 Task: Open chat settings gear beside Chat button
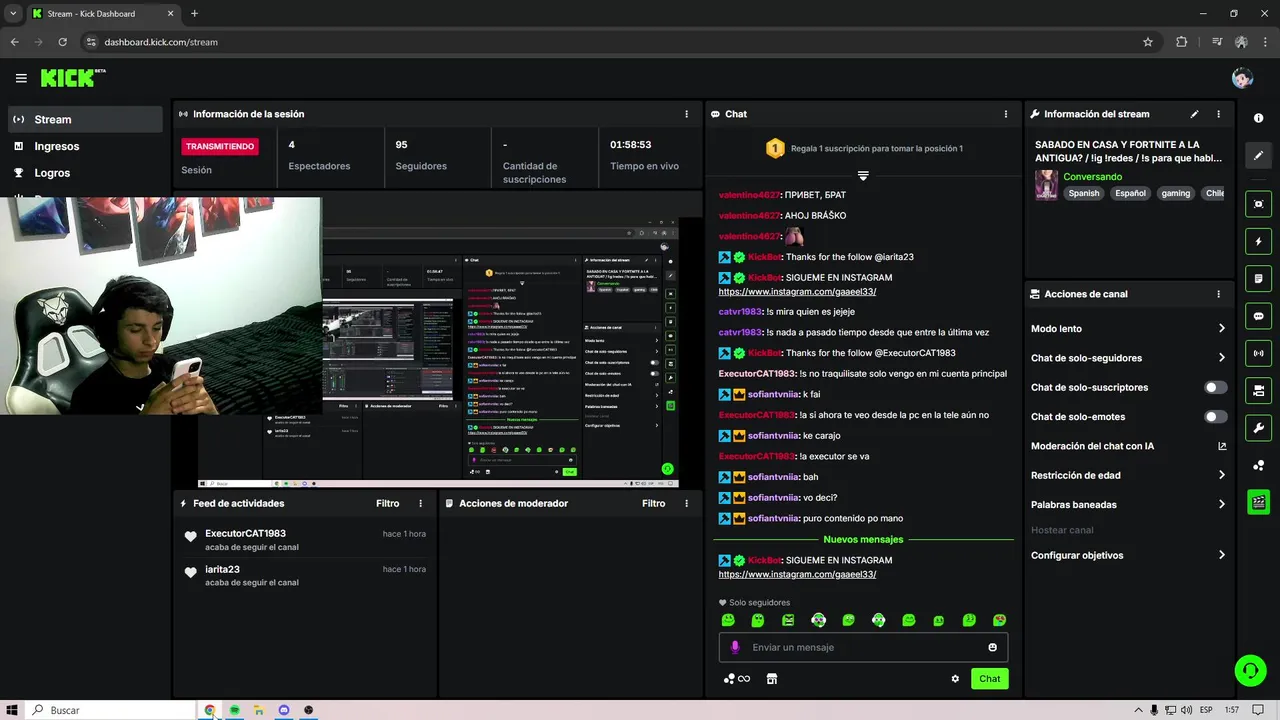pyautogui.click(x=955, y=679)
